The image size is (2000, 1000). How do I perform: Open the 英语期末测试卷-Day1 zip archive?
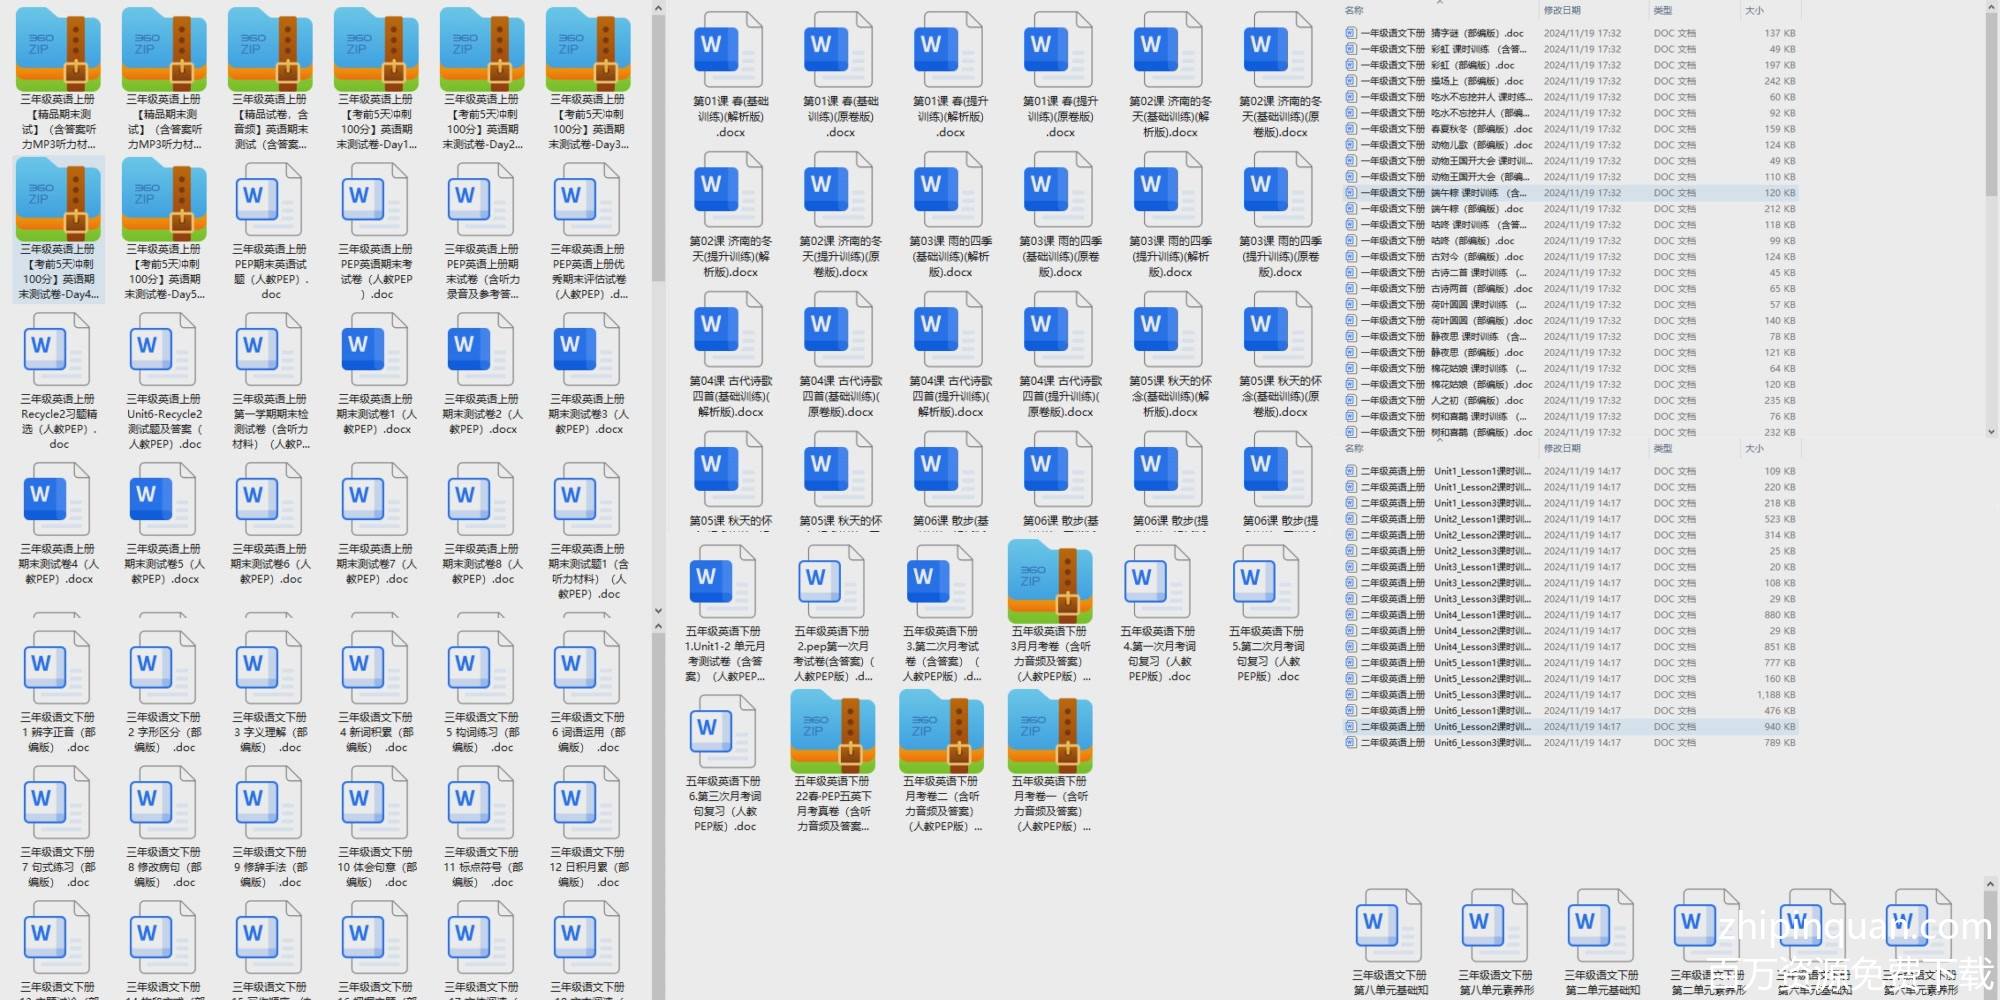(x=375, y=50)
